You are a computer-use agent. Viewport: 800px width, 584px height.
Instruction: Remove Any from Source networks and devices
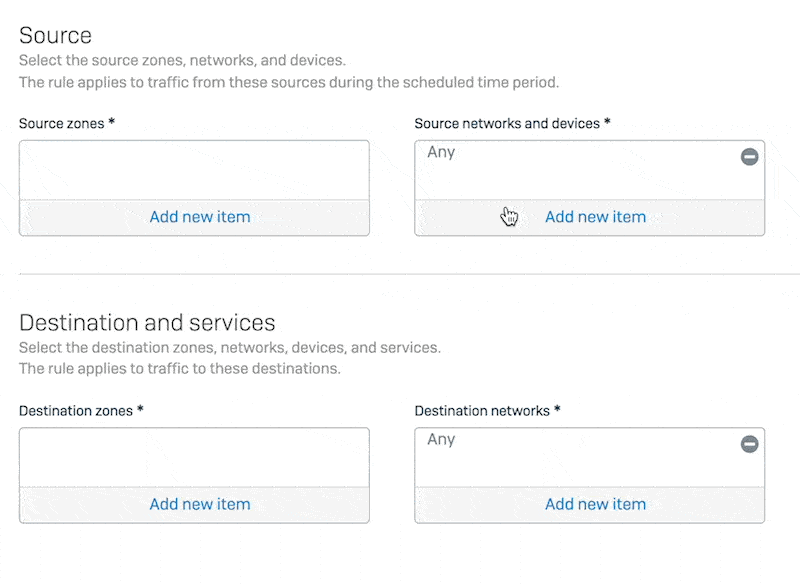[749, 157]
